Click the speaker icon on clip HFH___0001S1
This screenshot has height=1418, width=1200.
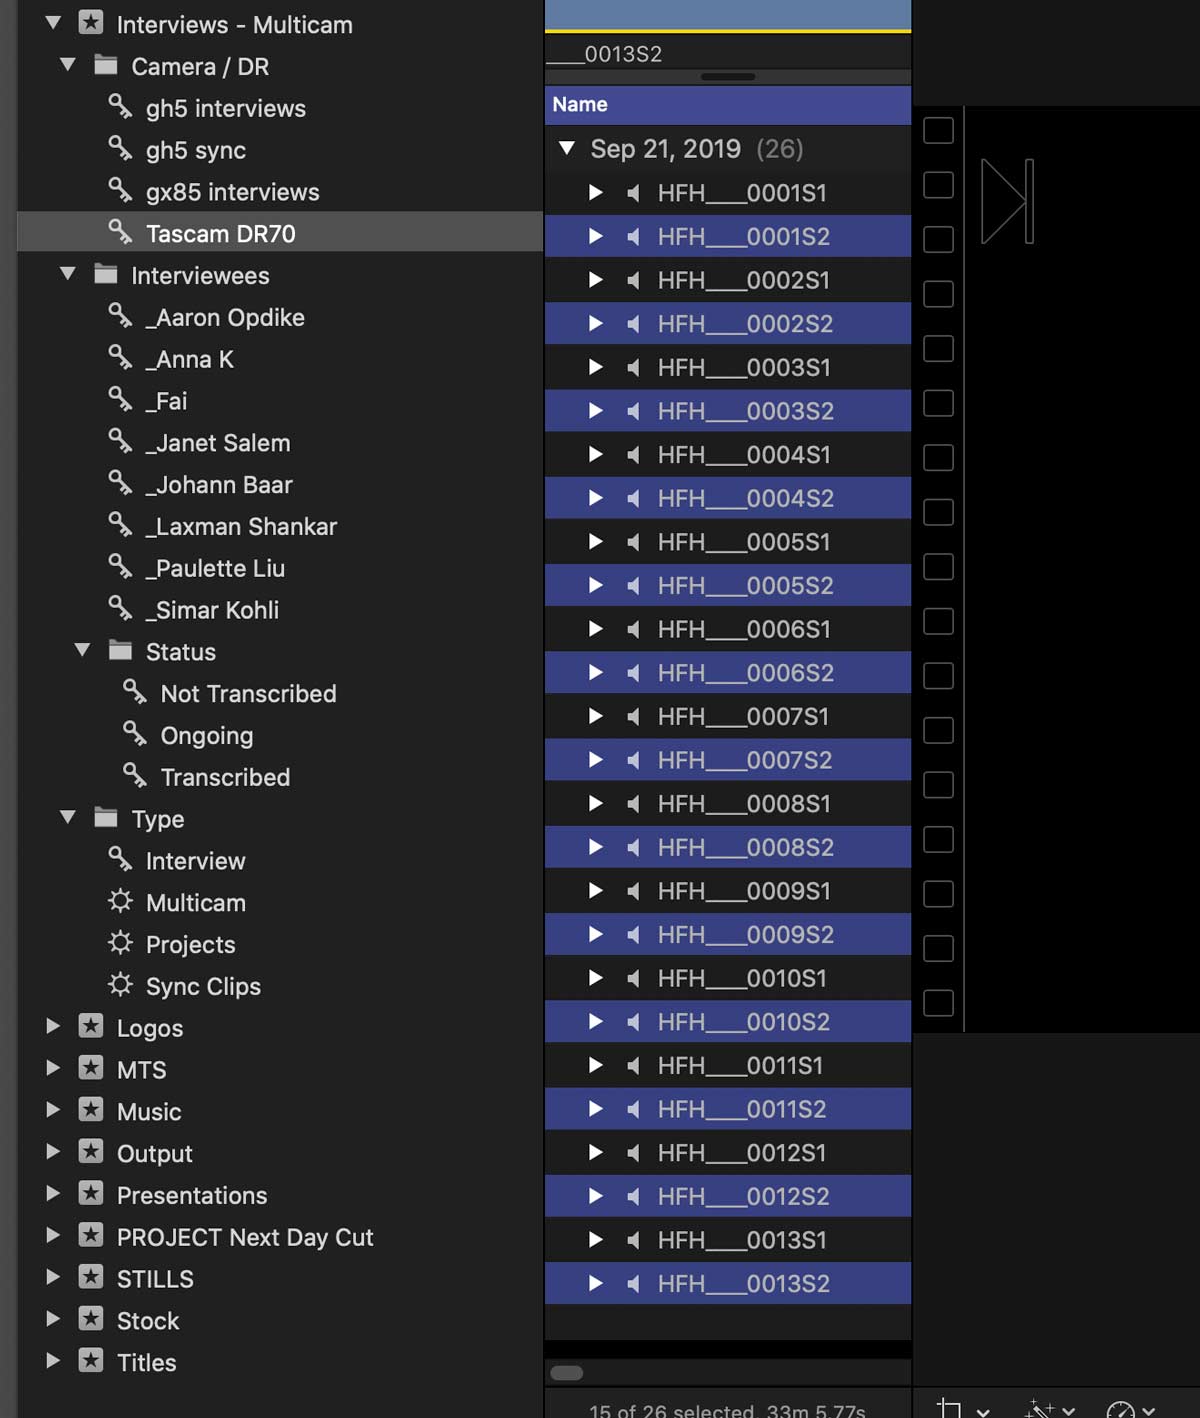633,193
